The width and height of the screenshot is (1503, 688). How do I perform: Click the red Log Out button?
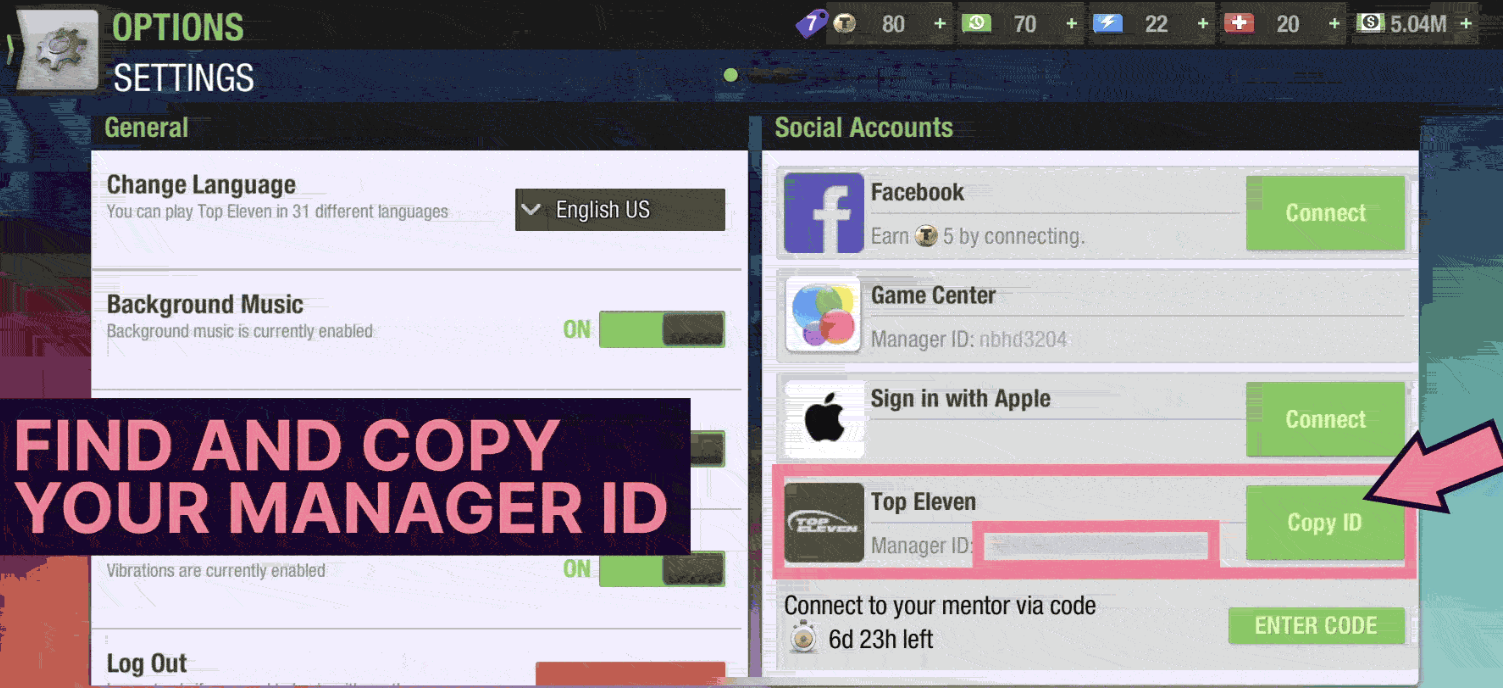point(630,674)
